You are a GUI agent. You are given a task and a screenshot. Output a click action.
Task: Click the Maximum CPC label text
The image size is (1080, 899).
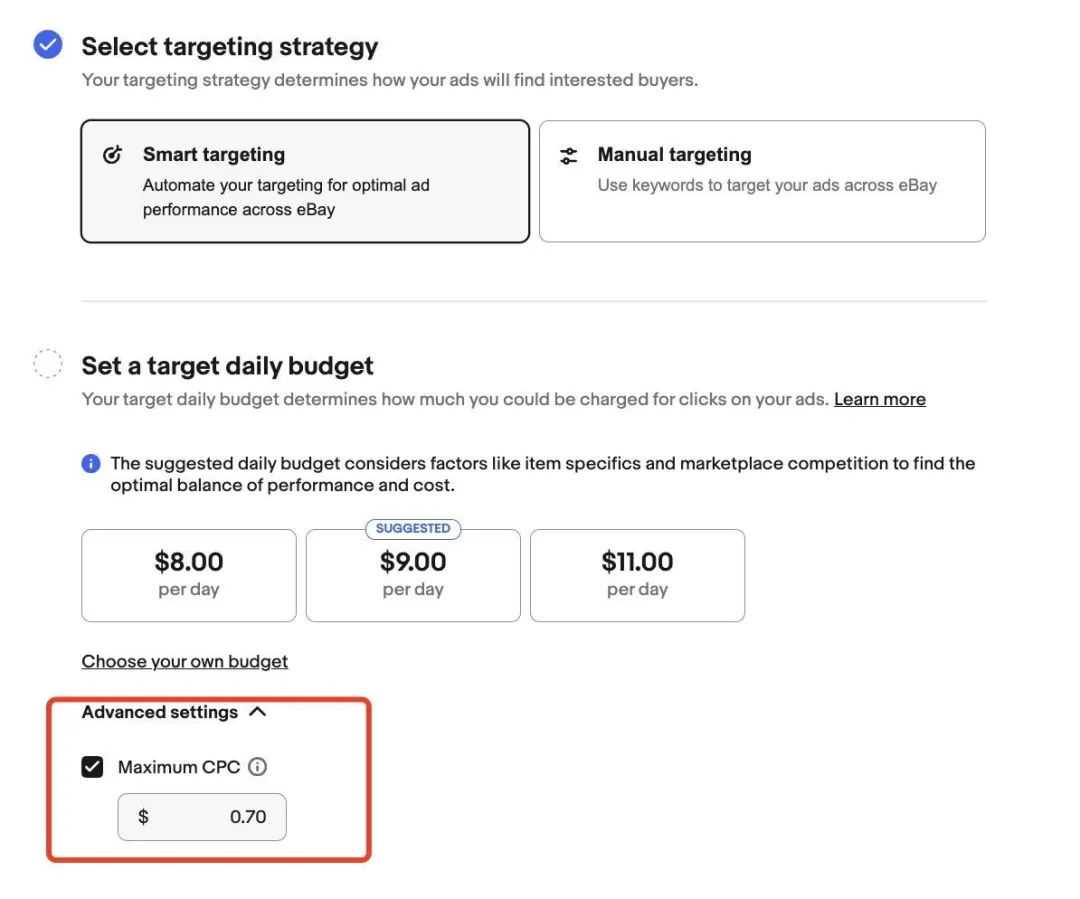179,767
